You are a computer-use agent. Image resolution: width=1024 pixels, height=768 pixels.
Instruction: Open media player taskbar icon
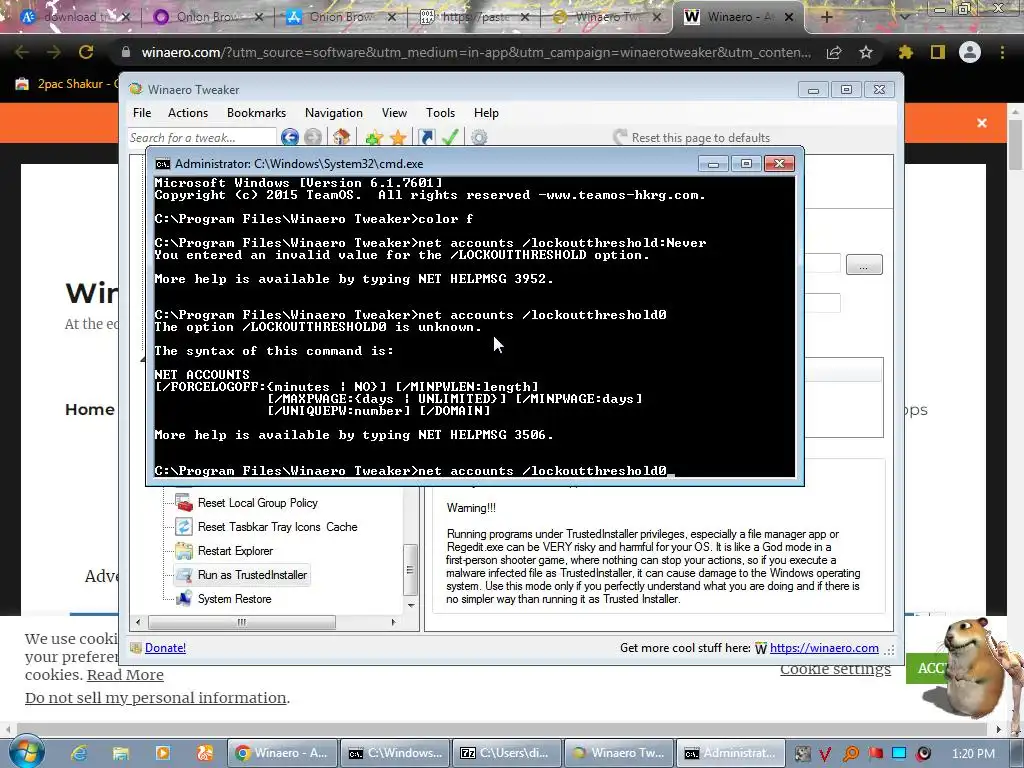point(163,753)
